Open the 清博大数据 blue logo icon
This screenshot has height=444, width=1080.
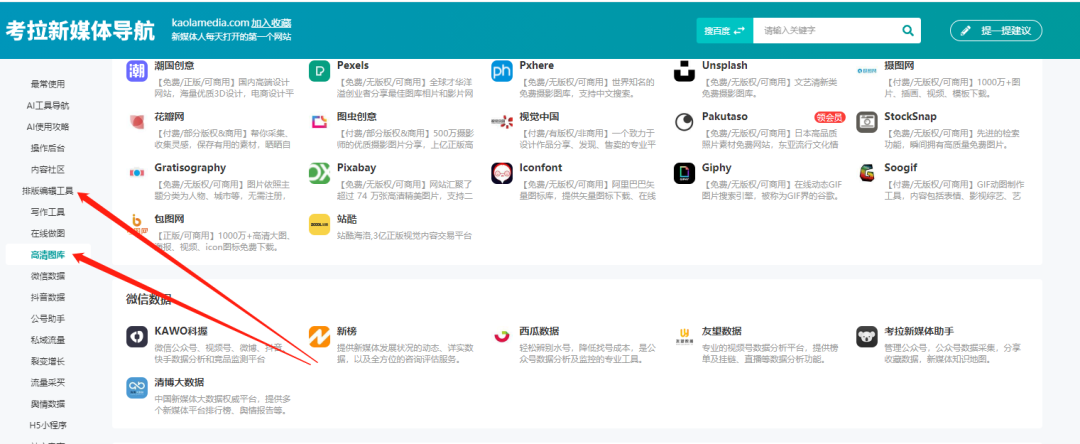coord(137,388)
